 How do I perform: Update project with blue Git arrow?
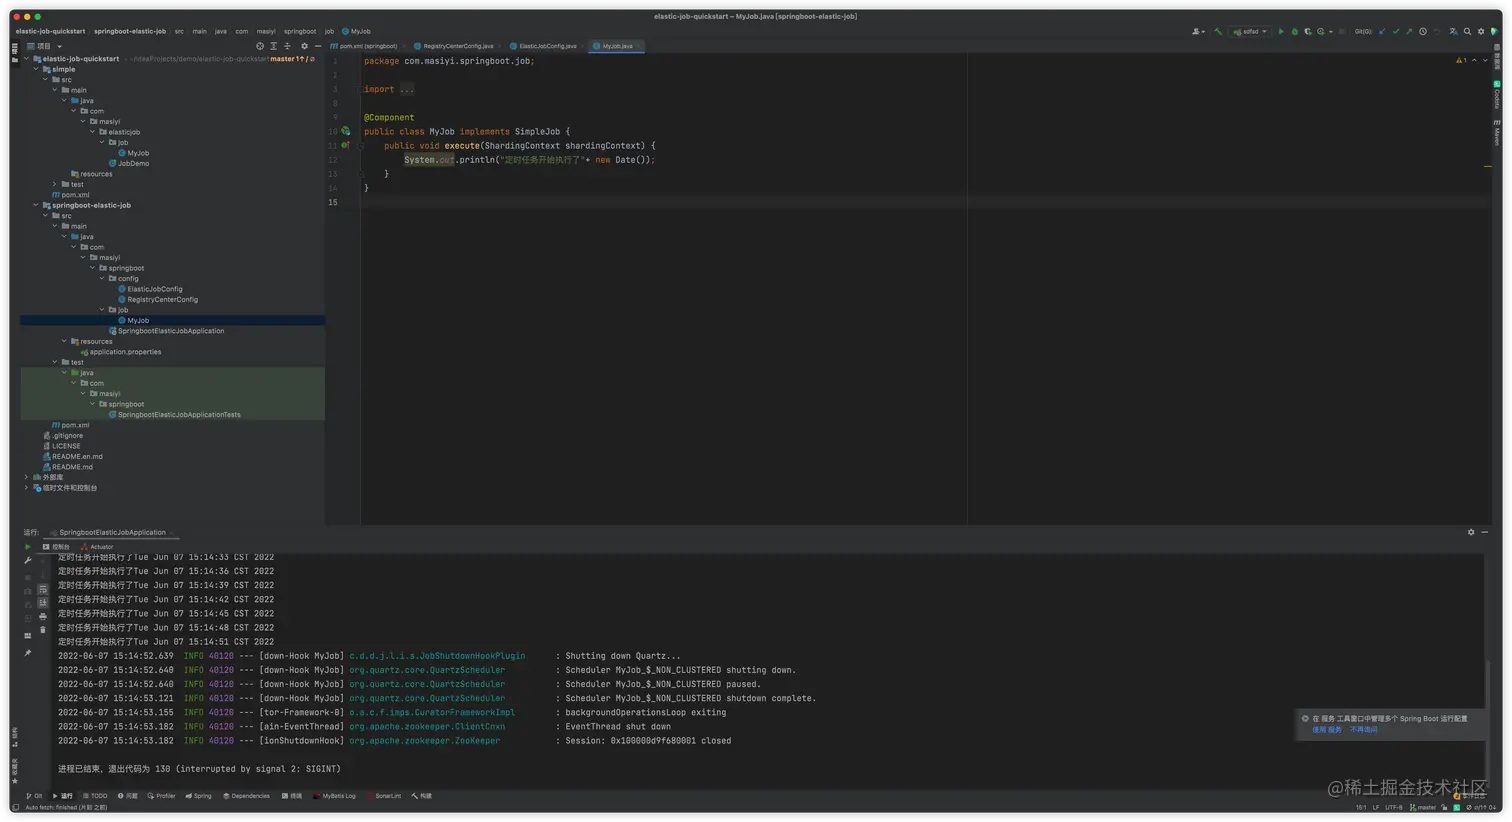(x=1382, y=32)
